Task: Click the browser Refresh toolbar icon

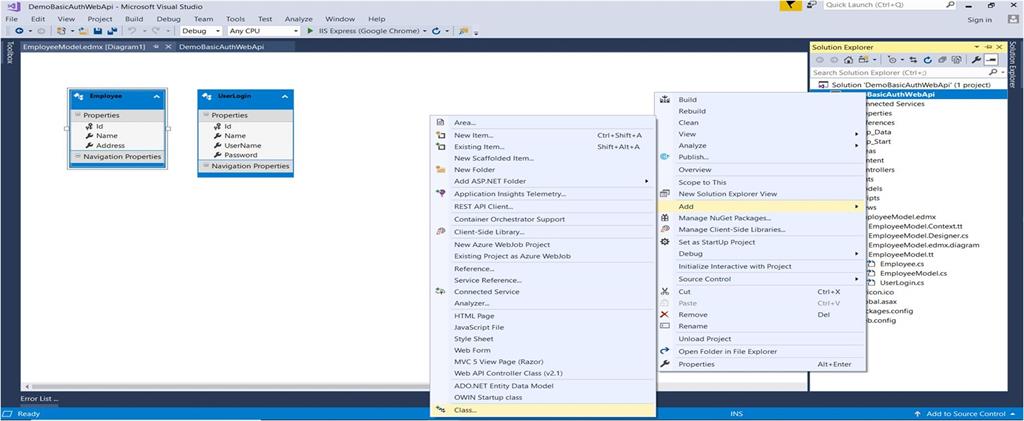Action: pyautogui.click(x=436, y=31)
